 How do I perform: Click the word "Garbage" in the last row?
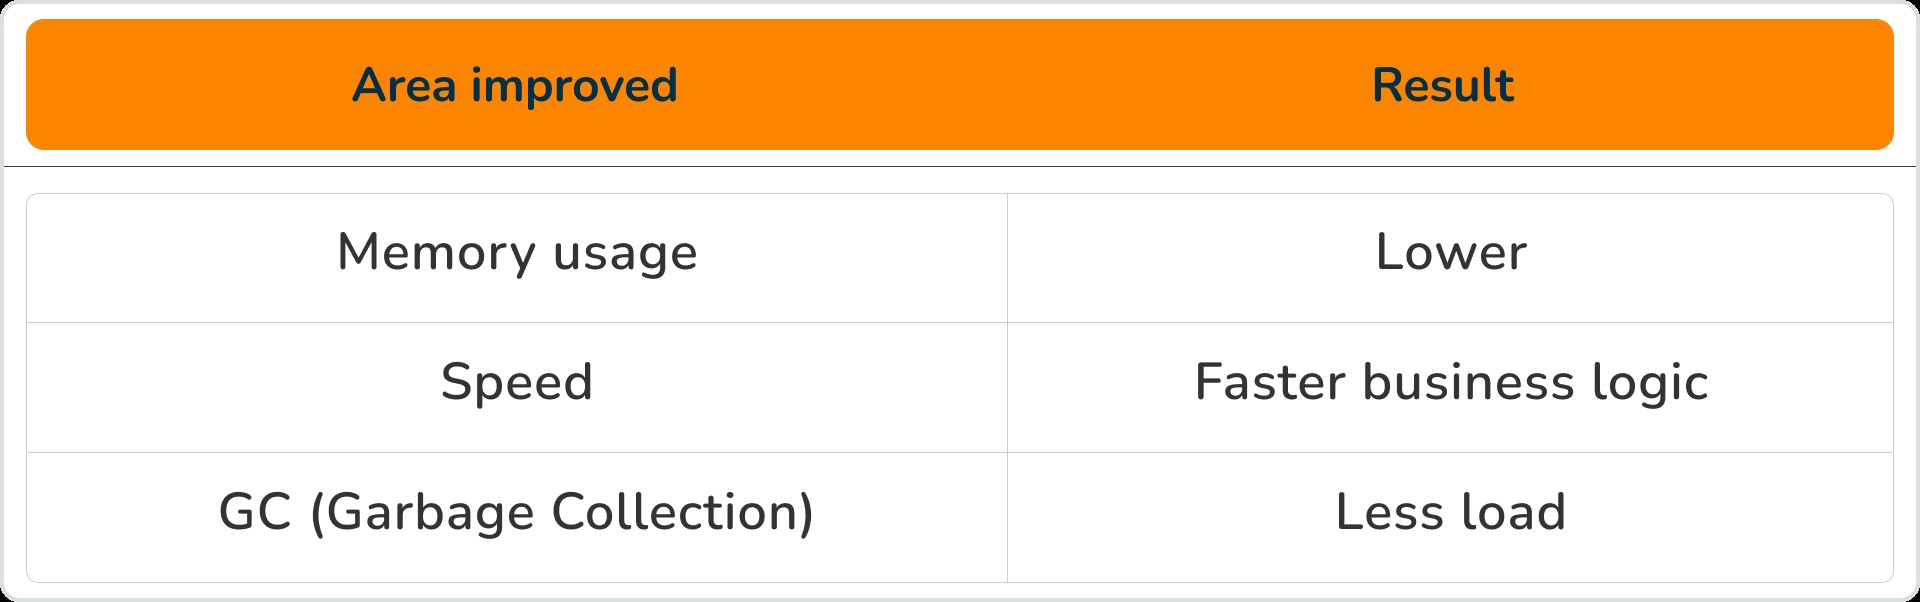(x=431, y=512)
